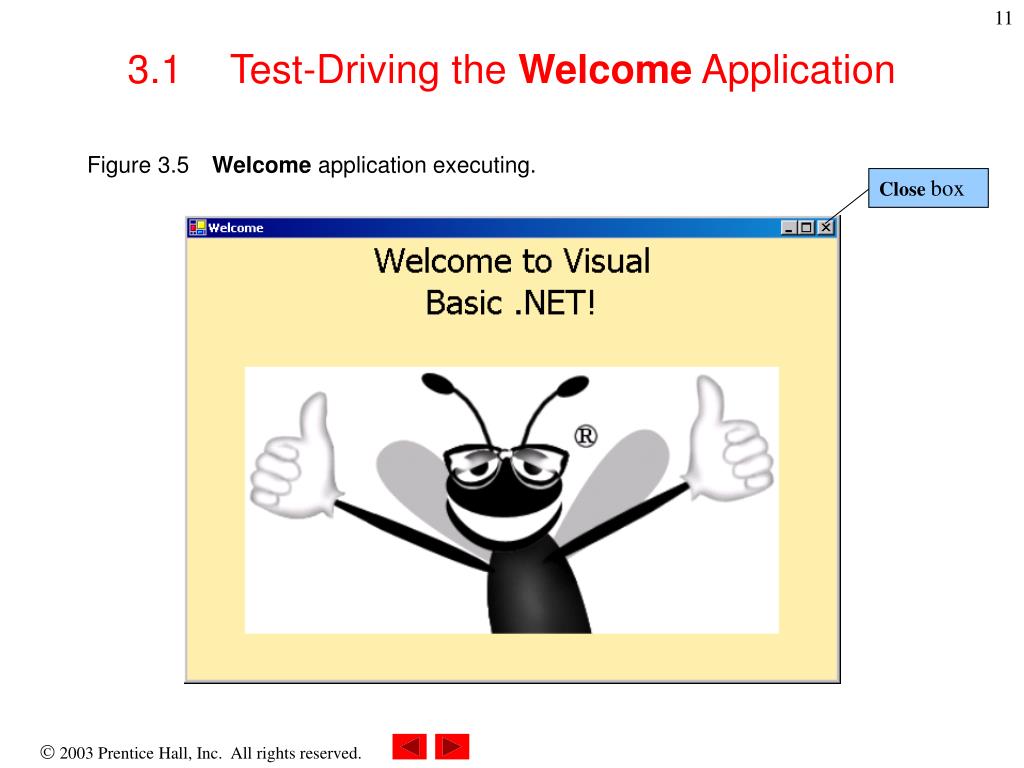Click the slide number 11
1024x768 pixels.
1003,18
